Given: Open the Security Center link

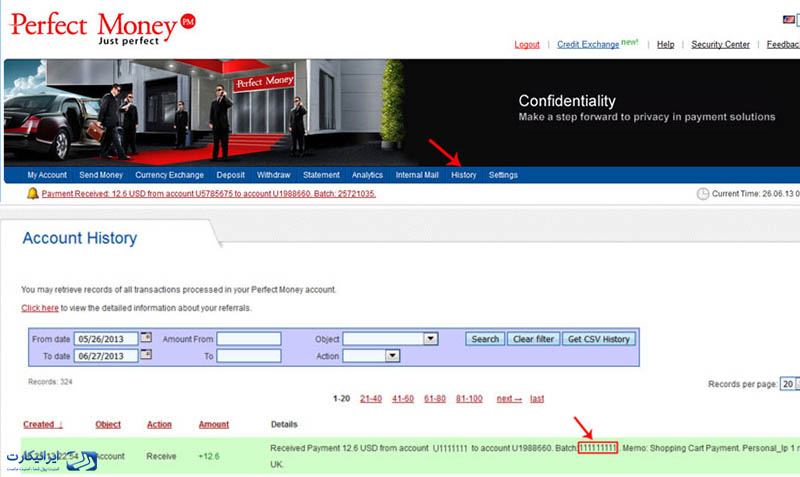Looking at the screenshot, I should coord(720,44).
